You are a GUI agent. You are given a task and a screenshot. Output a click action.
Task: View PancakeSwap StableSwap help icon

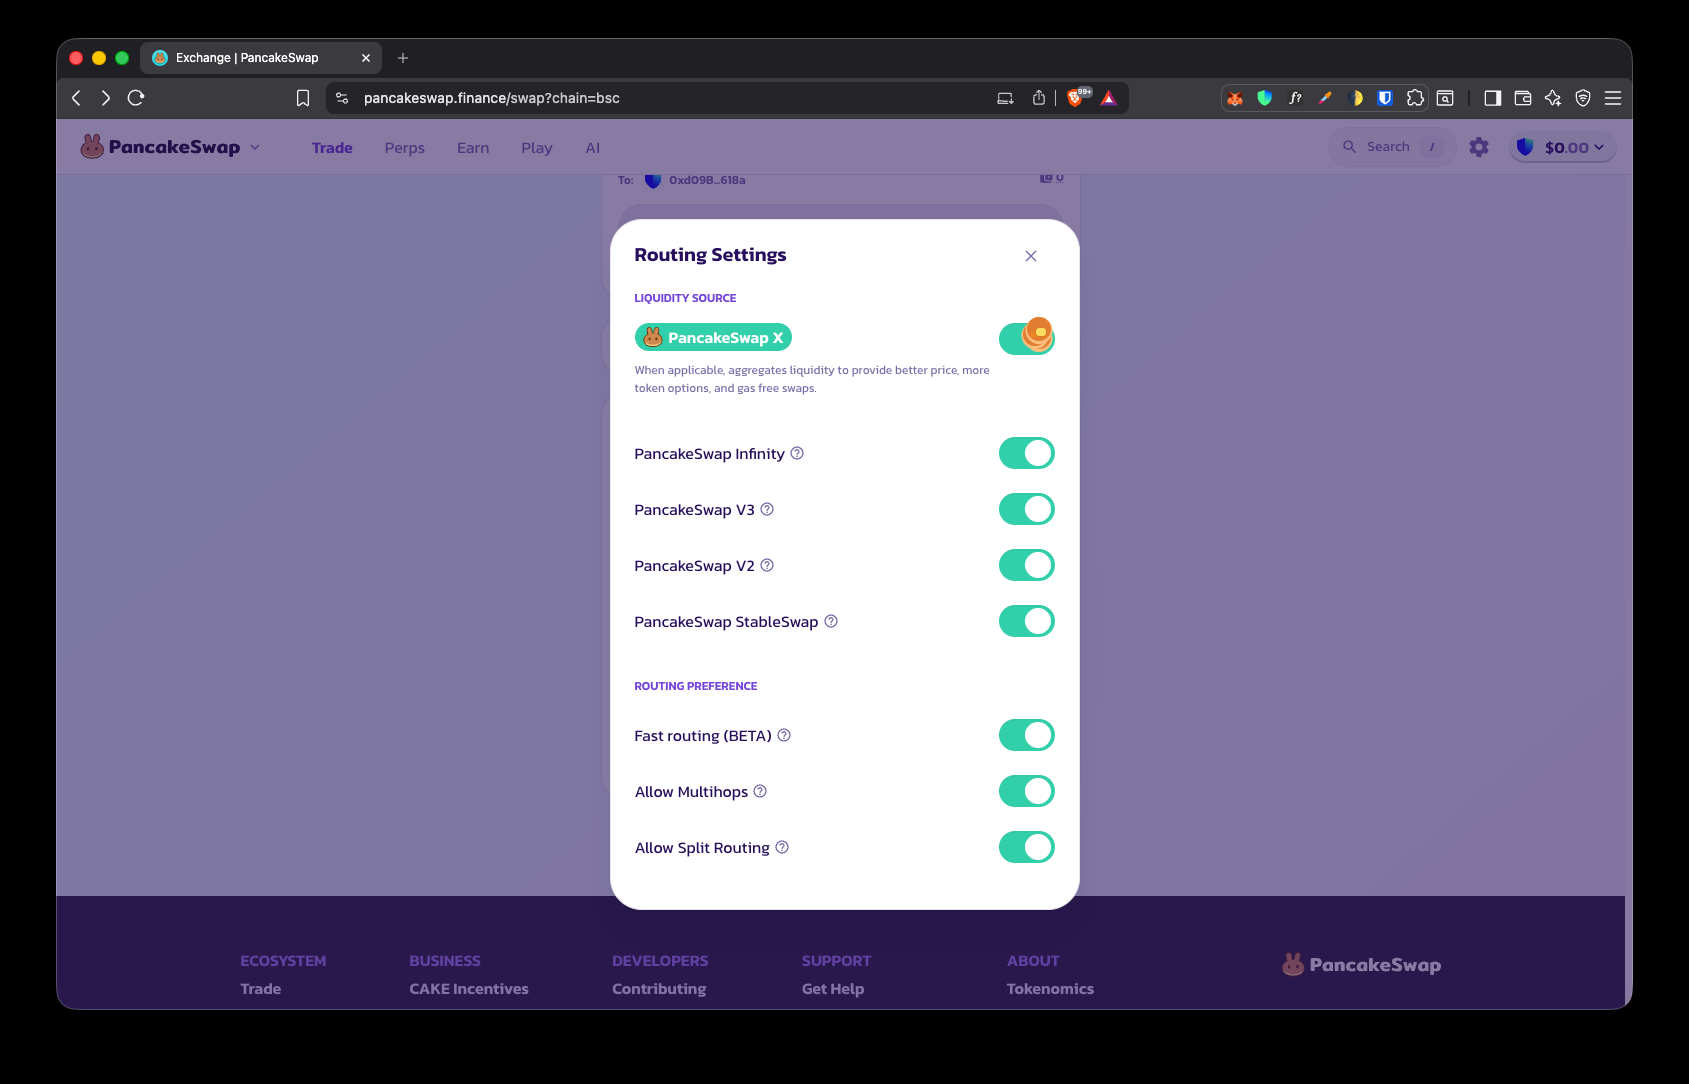click(831, 621)
